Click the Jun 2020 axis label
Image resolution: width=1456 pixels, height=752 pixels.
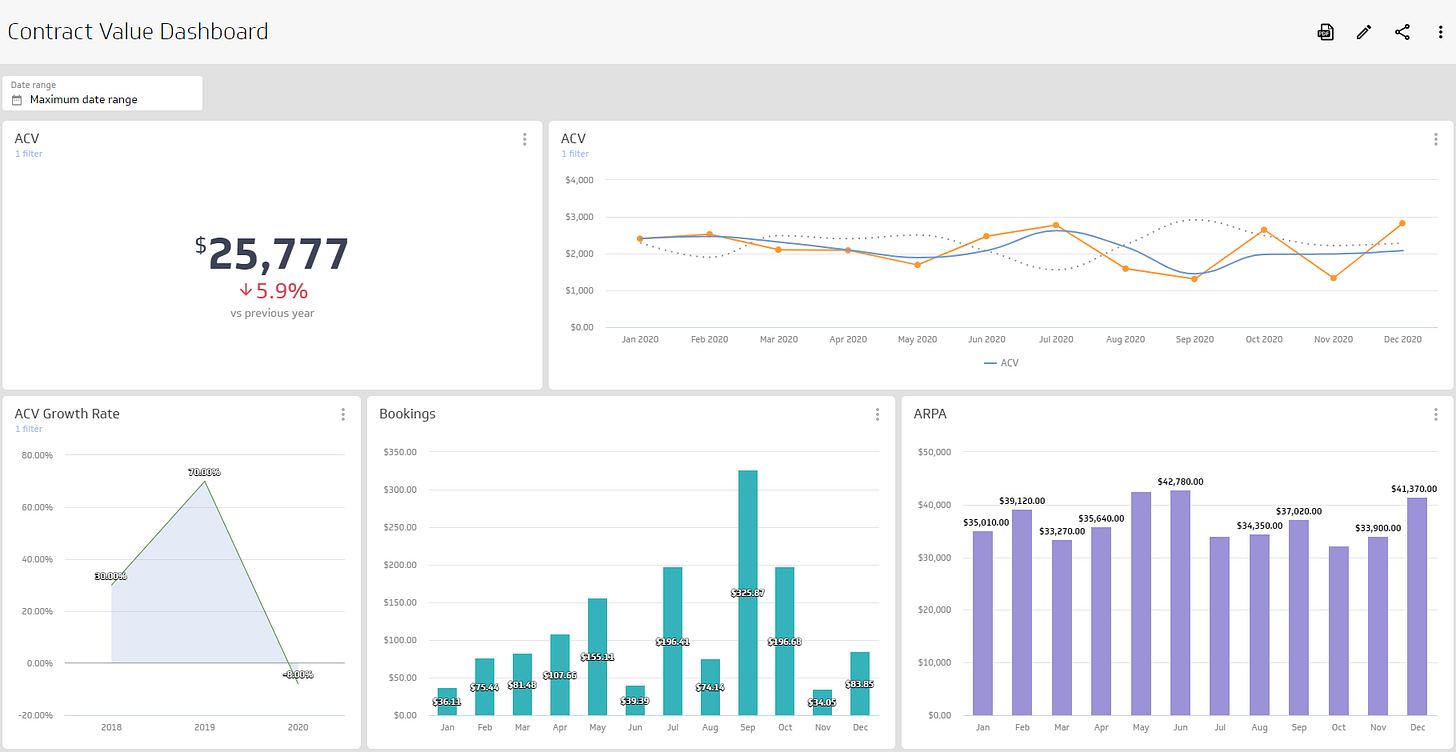(x=986, y=340)
